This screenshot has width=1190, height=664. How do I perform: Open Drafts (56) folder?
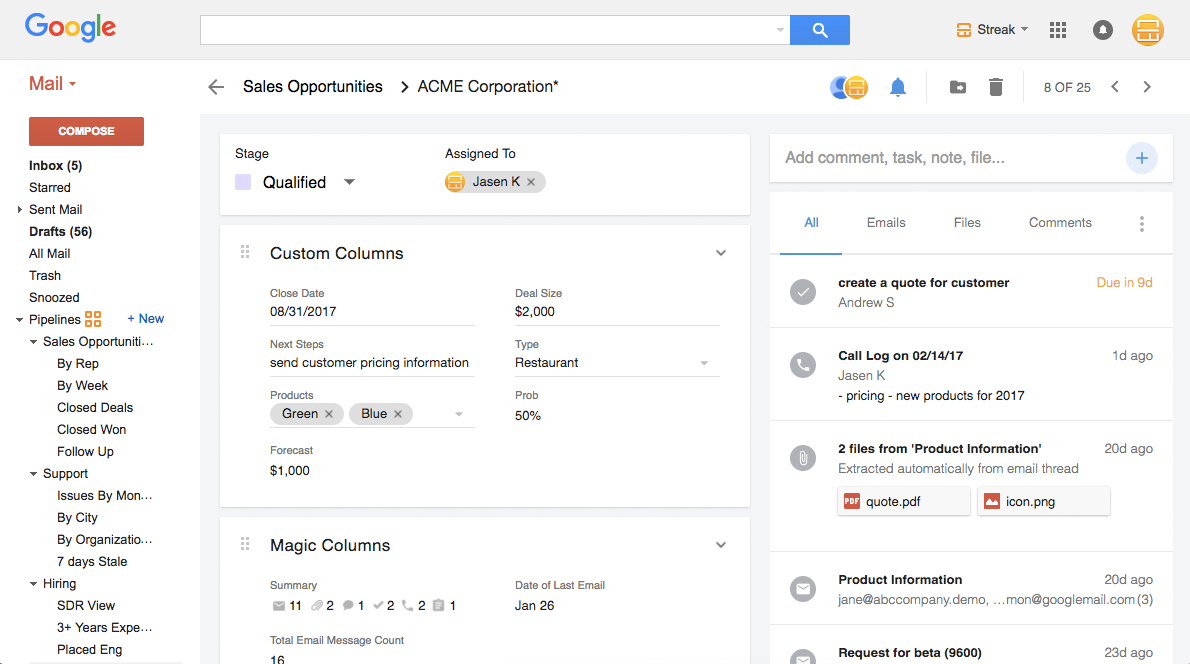click(61, 231)
